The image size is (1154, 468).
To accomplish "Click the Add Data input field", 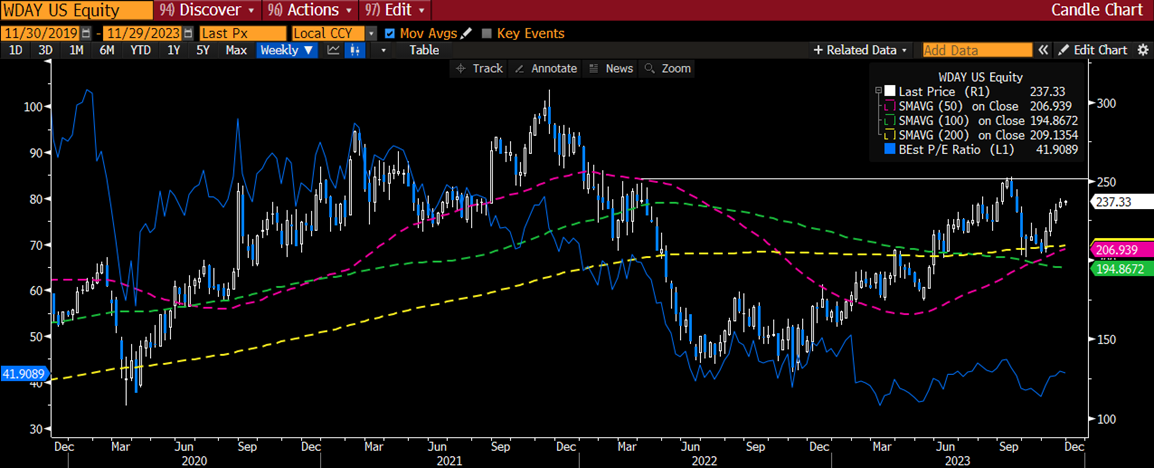I will (x=977, y=50).
